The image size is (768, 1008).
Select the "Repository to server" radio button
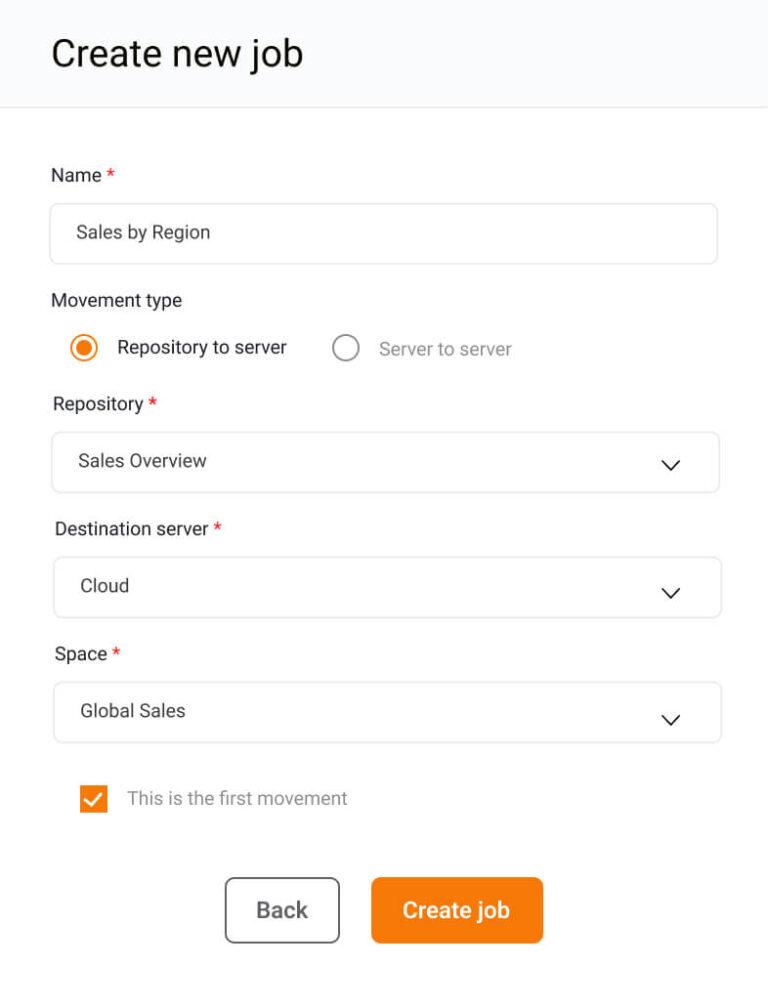coord(83,348)
